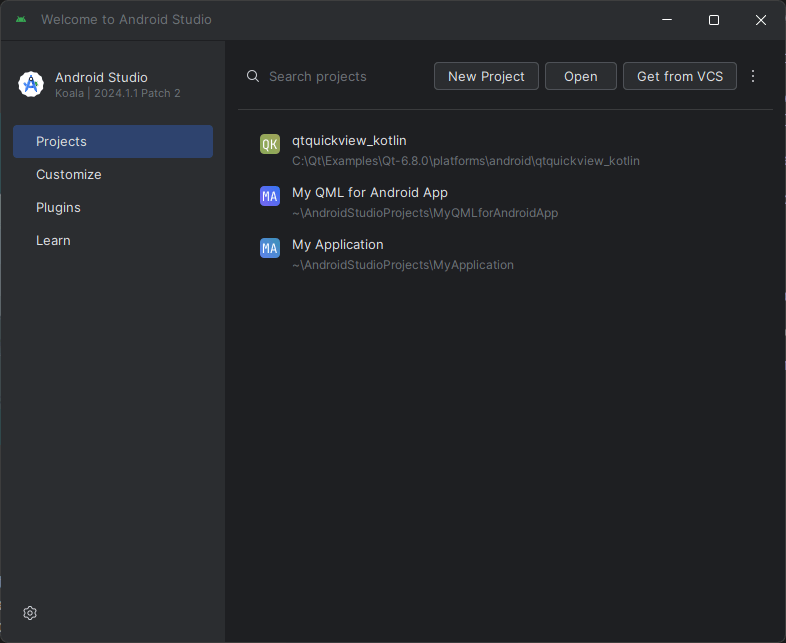Click the QK icon beside qtquickview_kotlin
This screenshot has height=643, width=786.
coord(269,144)
